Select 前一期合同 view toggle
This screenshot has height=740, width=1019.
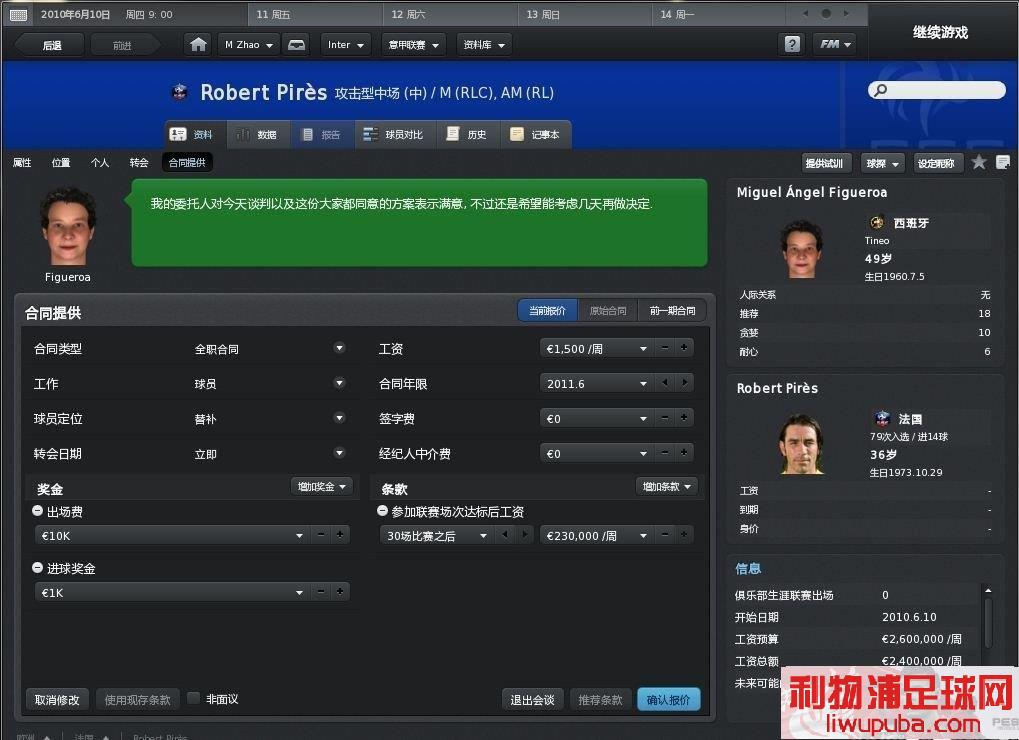672,311
